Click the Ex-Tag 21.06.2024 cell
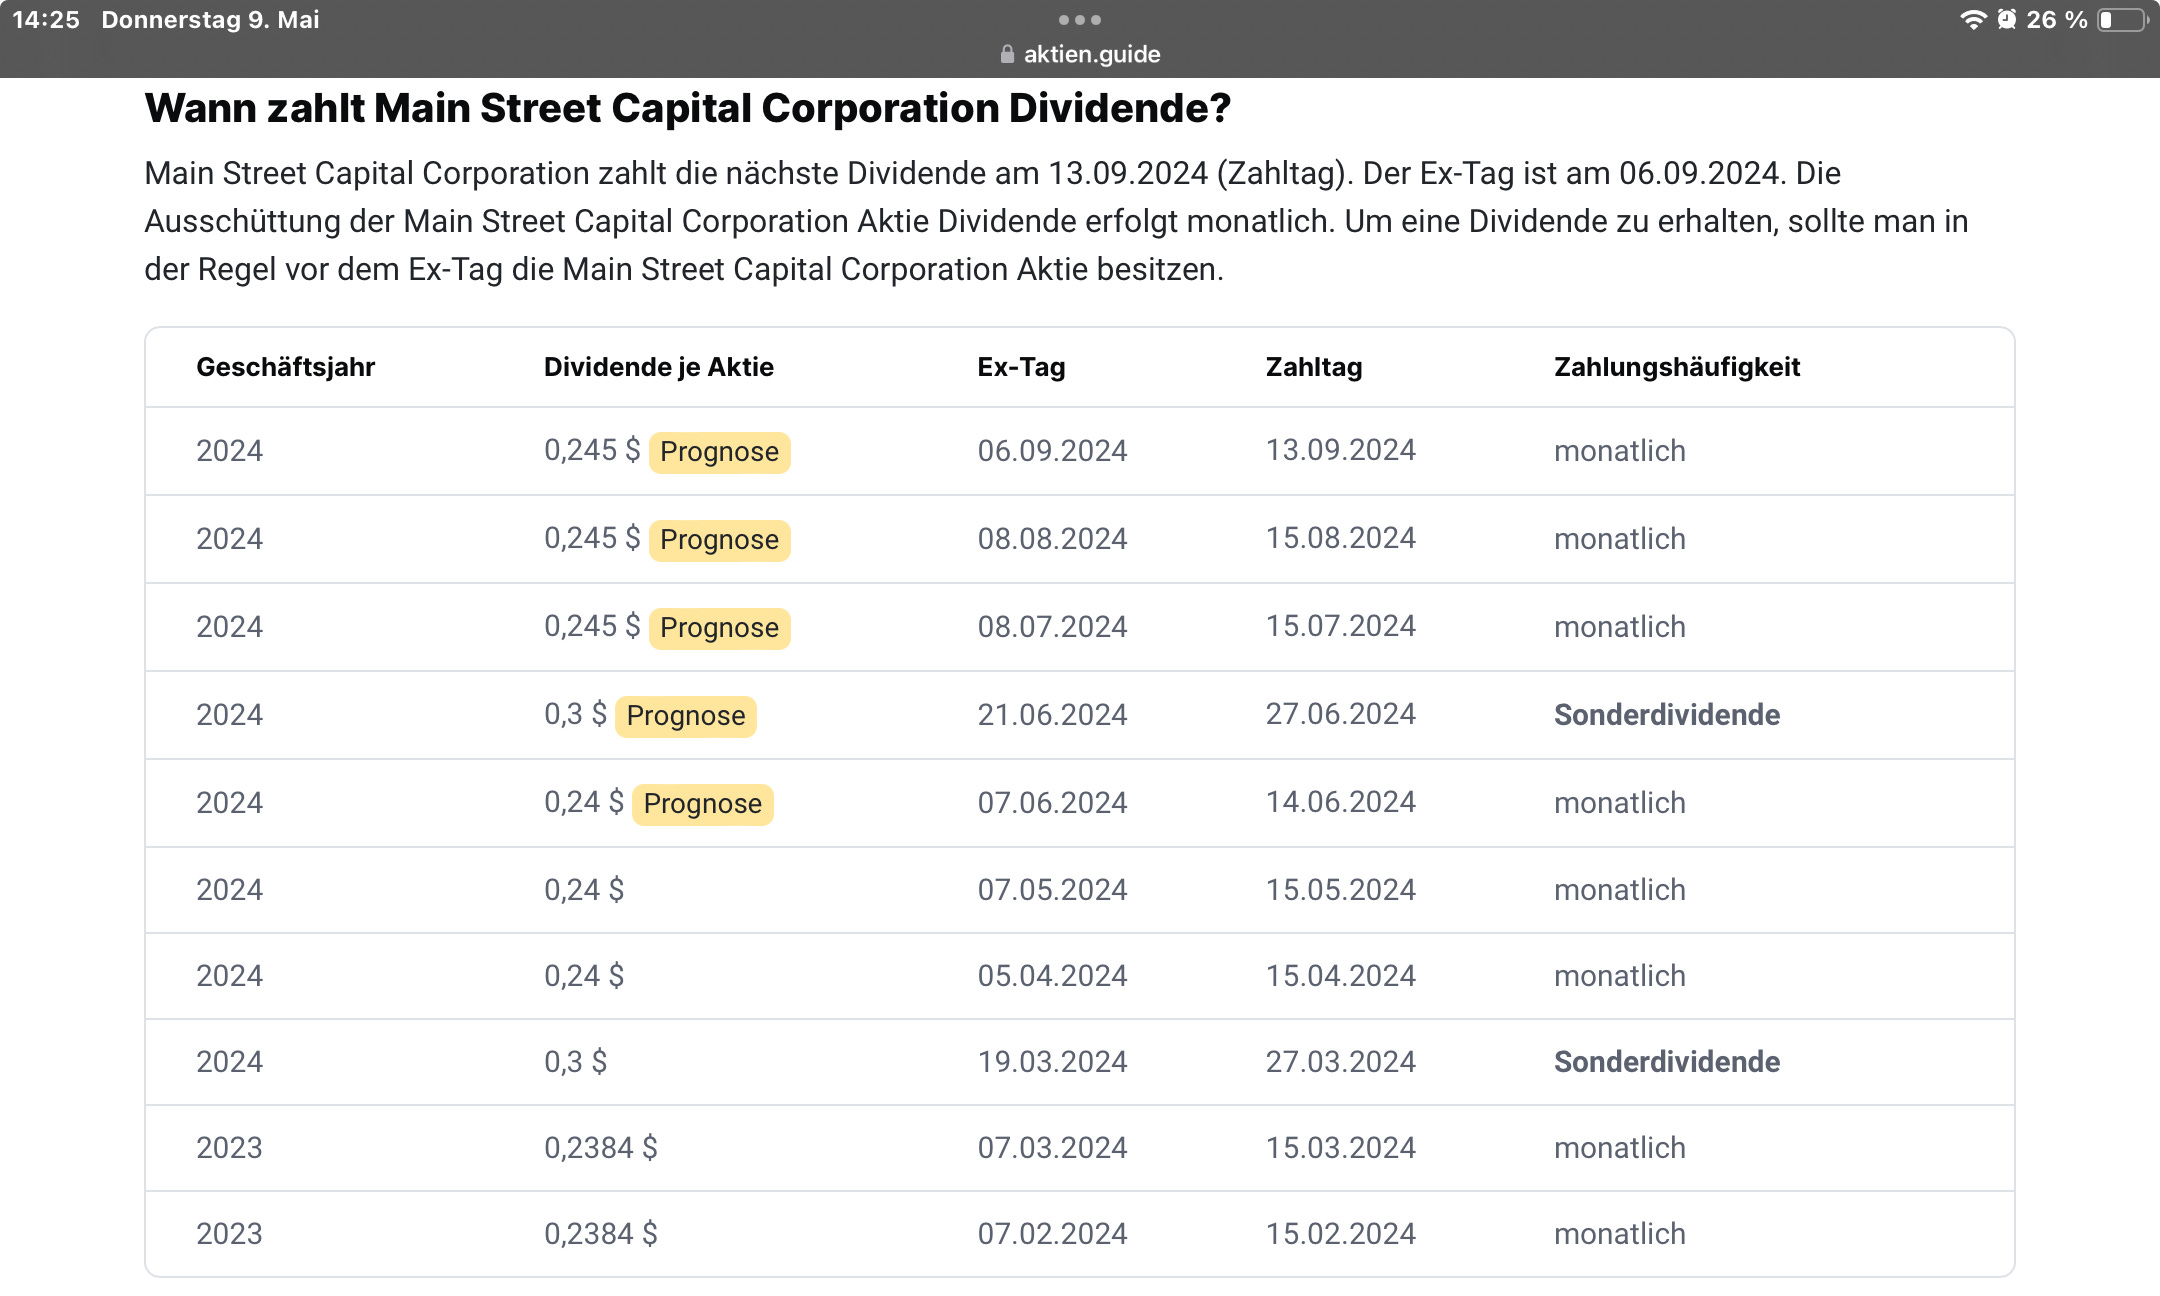This screenshot has width=2160, height=1296. click(x=1052, y=715)
